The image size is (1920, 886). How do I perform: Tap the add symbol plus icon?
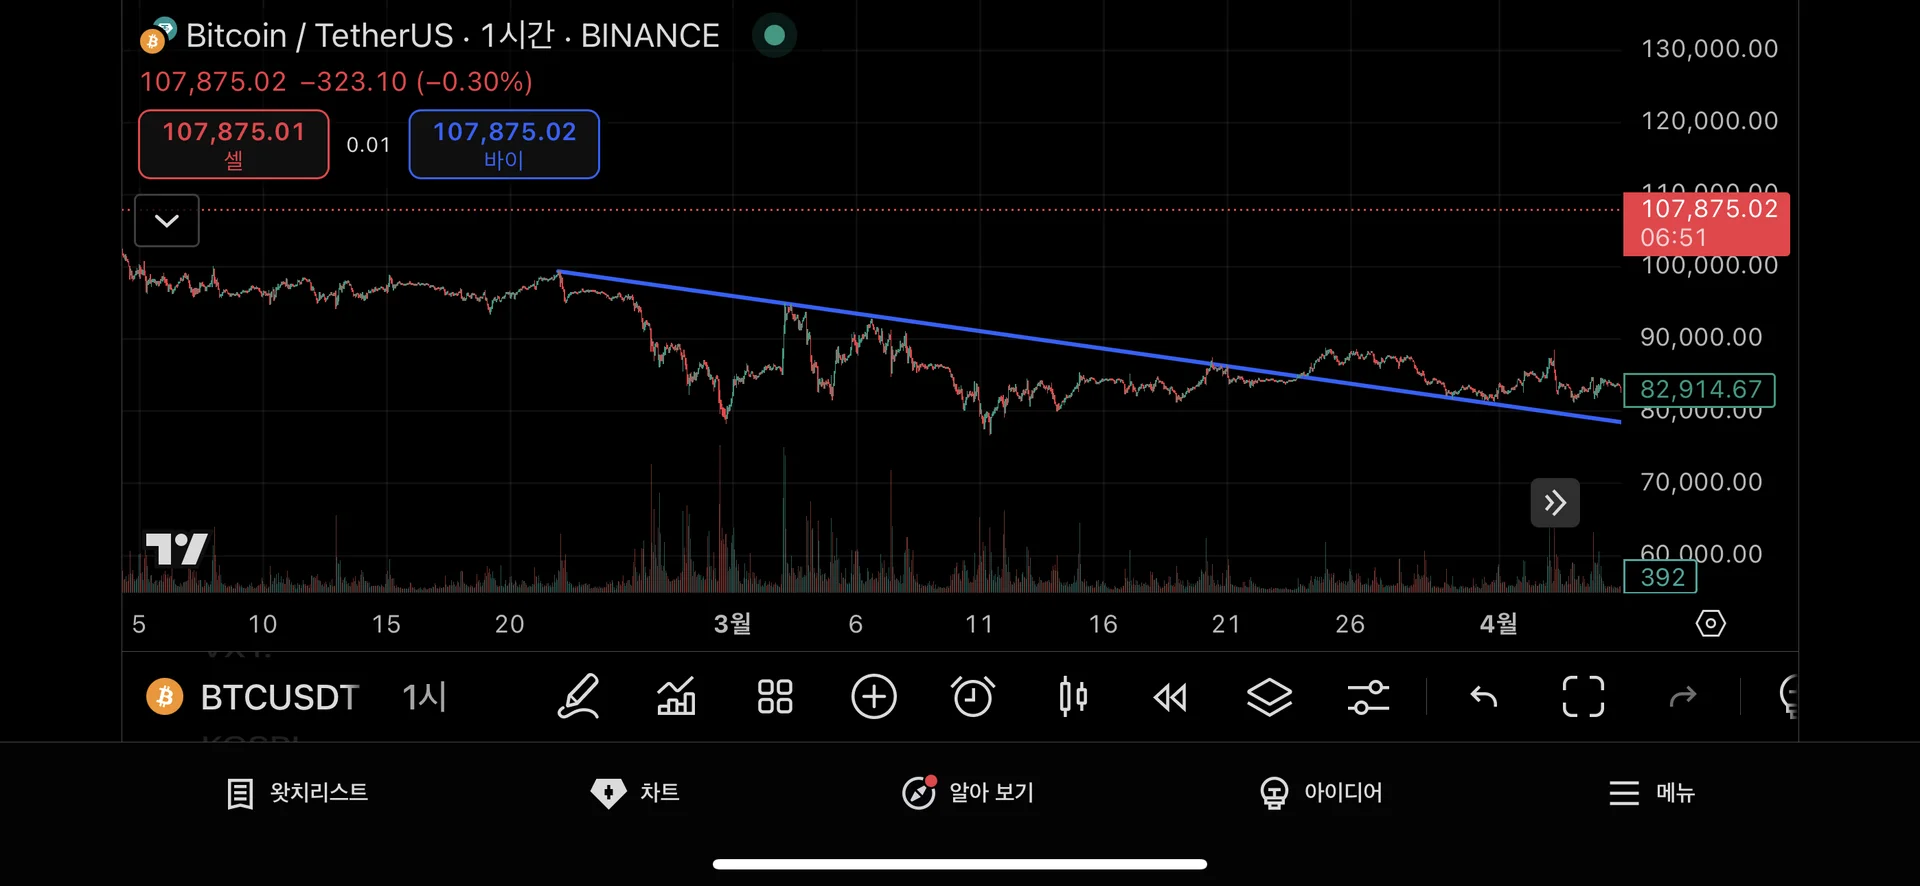click(873, 697)
